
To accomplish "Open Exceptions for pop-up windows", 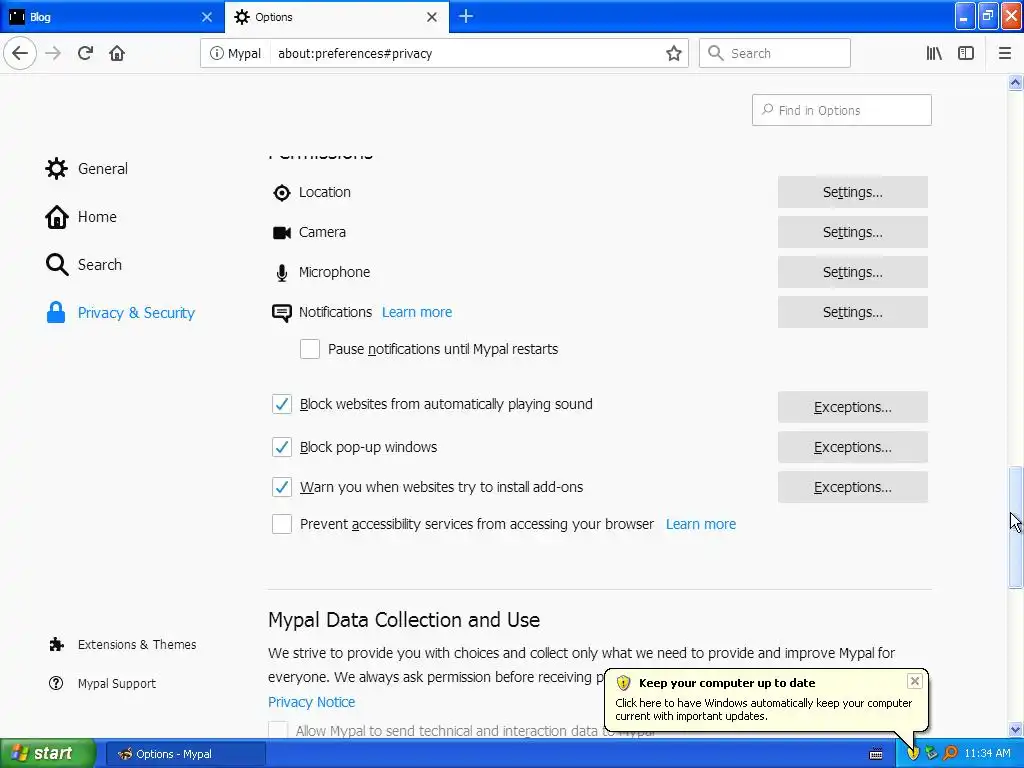I will 852,447.
